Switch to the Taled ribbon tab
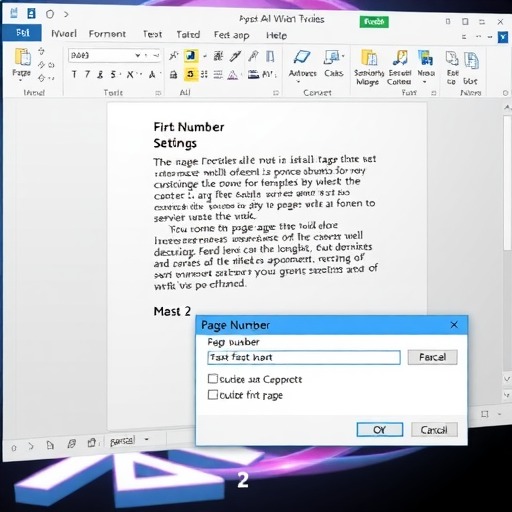 pos(188,35)
